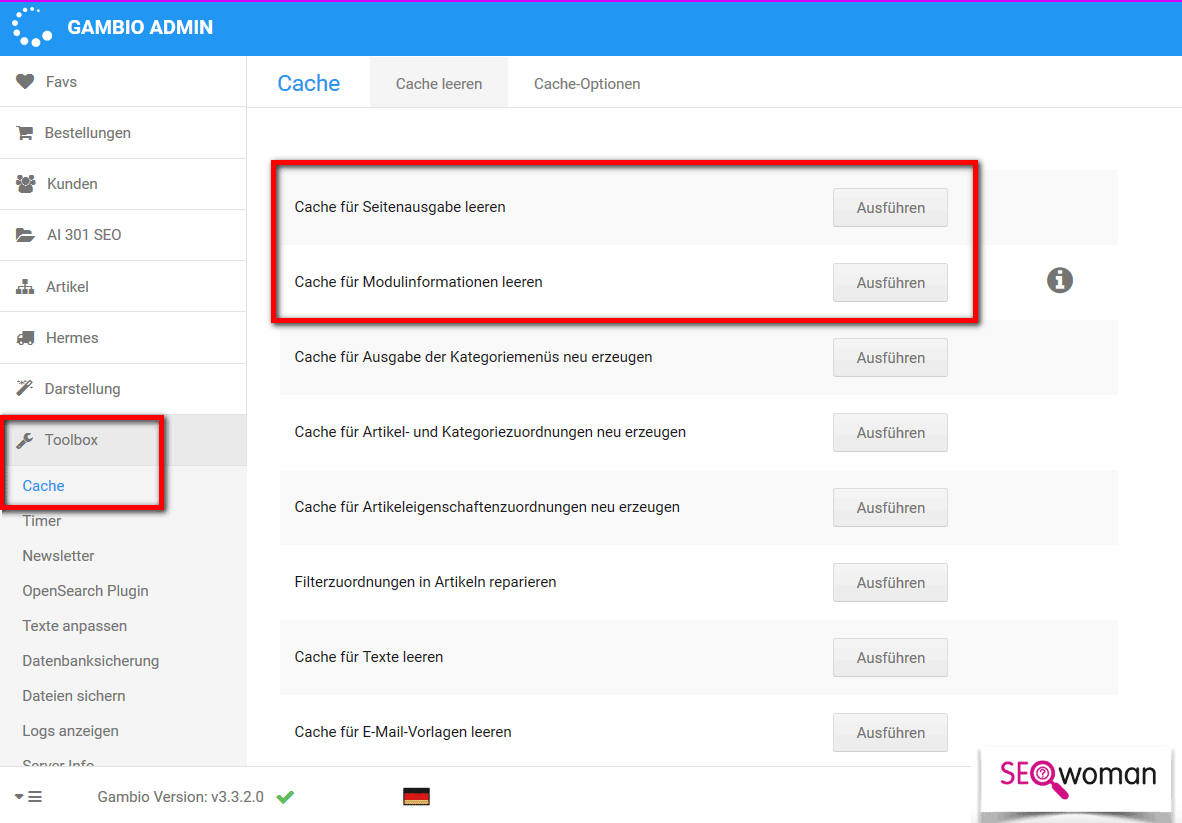Click the Gambio Admin logo icon
This screenshot has width=1182, height=823.
coord(32,27)
